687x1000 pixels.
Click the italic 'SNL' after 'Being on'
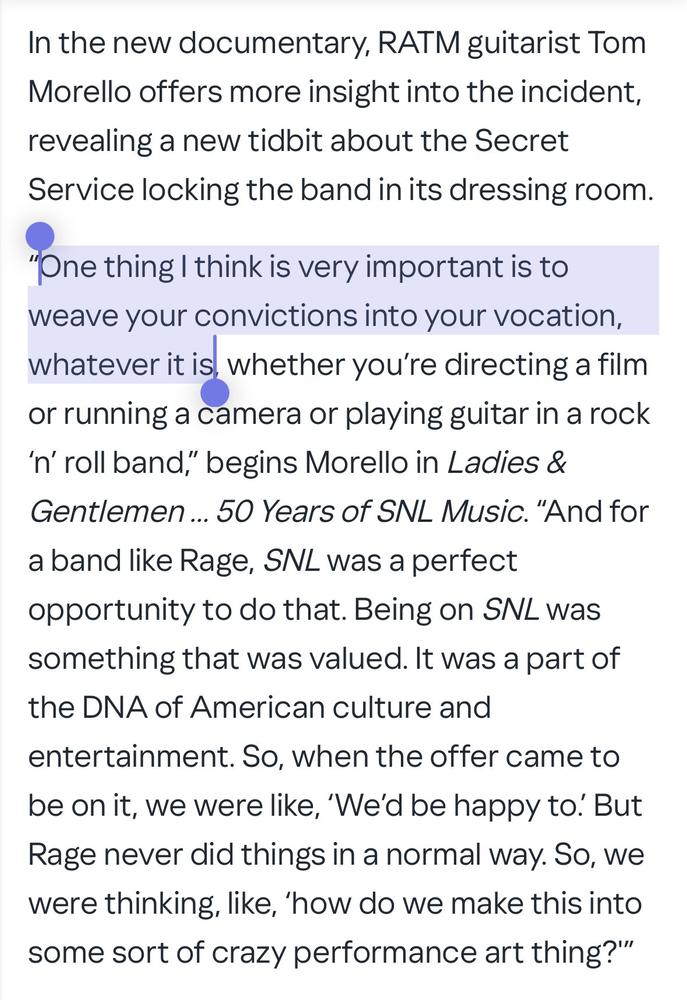click(x=510, y=610)
